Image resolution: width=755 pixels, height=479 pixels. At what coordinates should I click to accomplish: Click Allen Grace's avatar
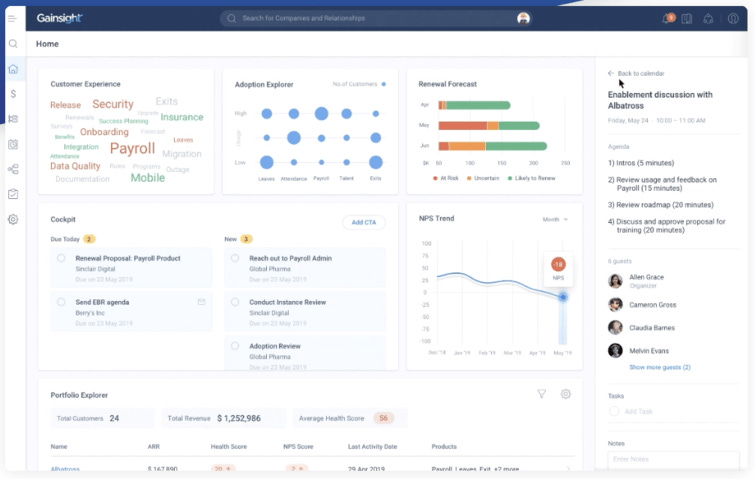pos(615,281)
